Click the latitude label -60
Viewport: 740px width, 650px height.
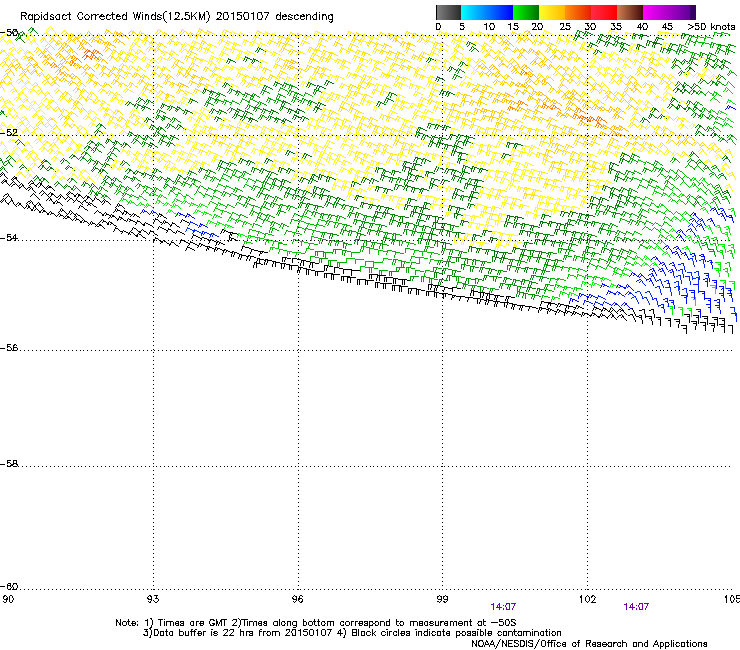tap(9, 586)
